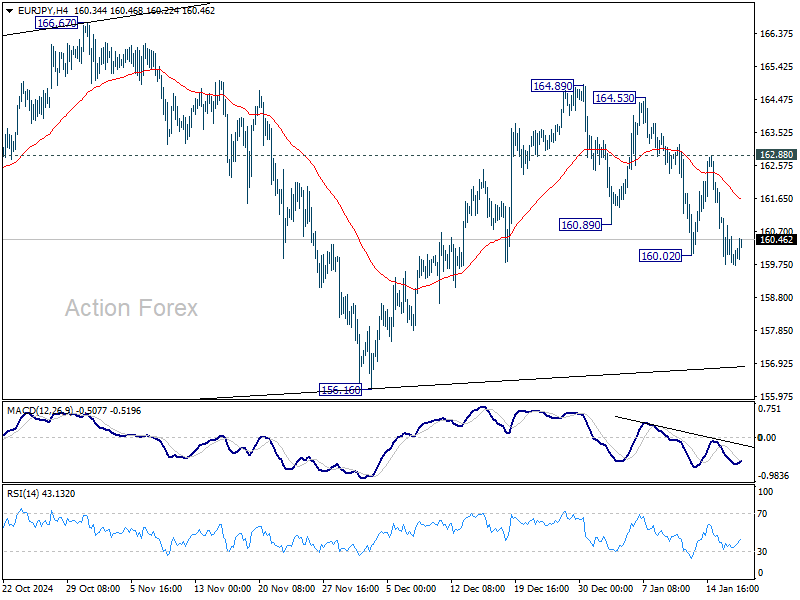The image size is (800, 600).
Task: Select the 160.020 price label
Action: coord(661,256)
